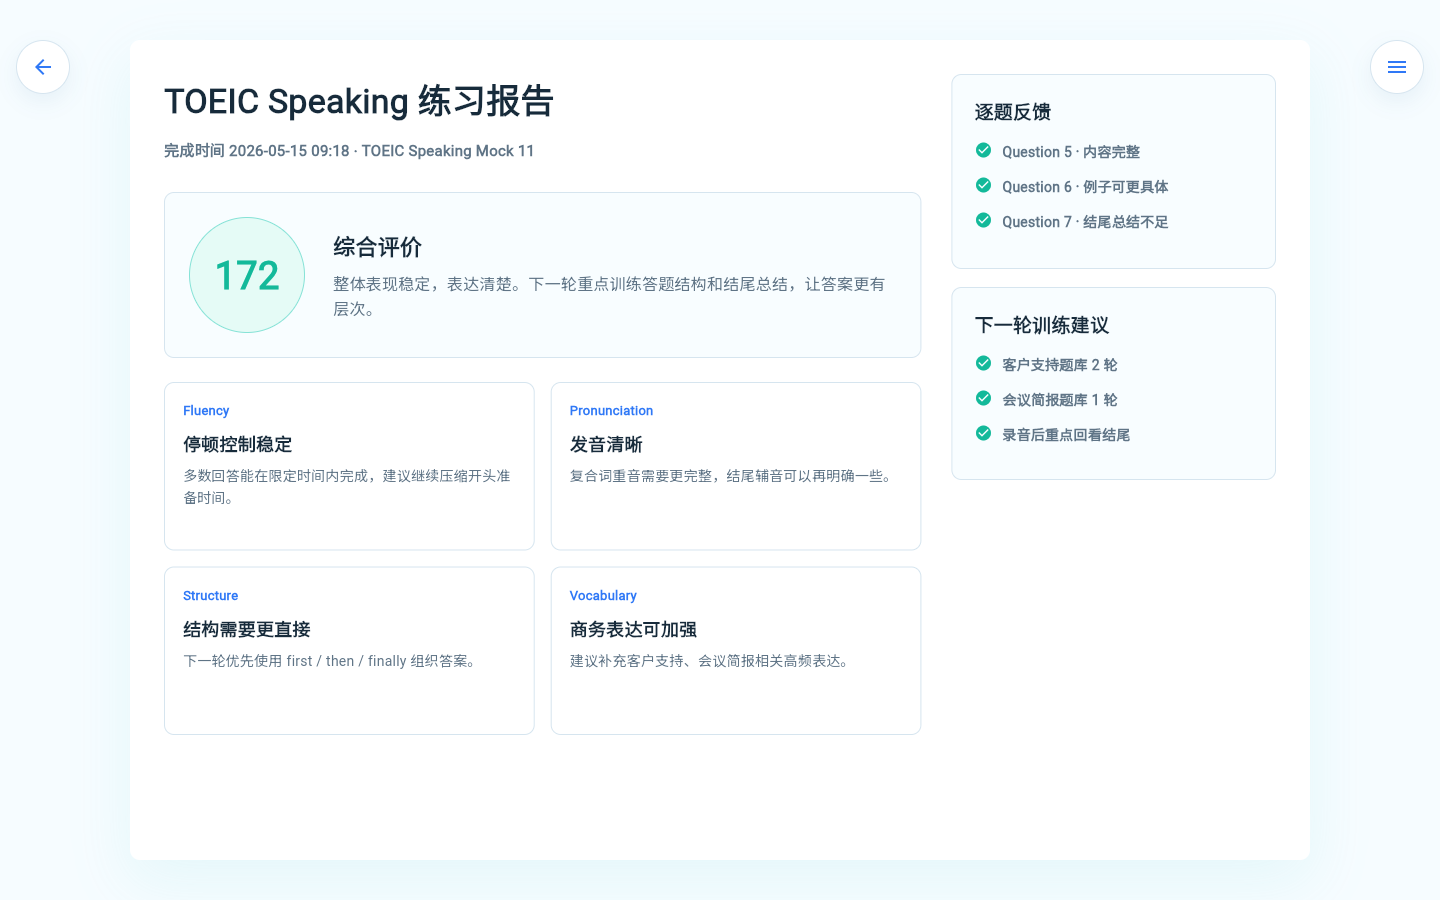Click the back arrow button
The height and width of the screenshot is (900, 1440).
(x=43, y=67)
